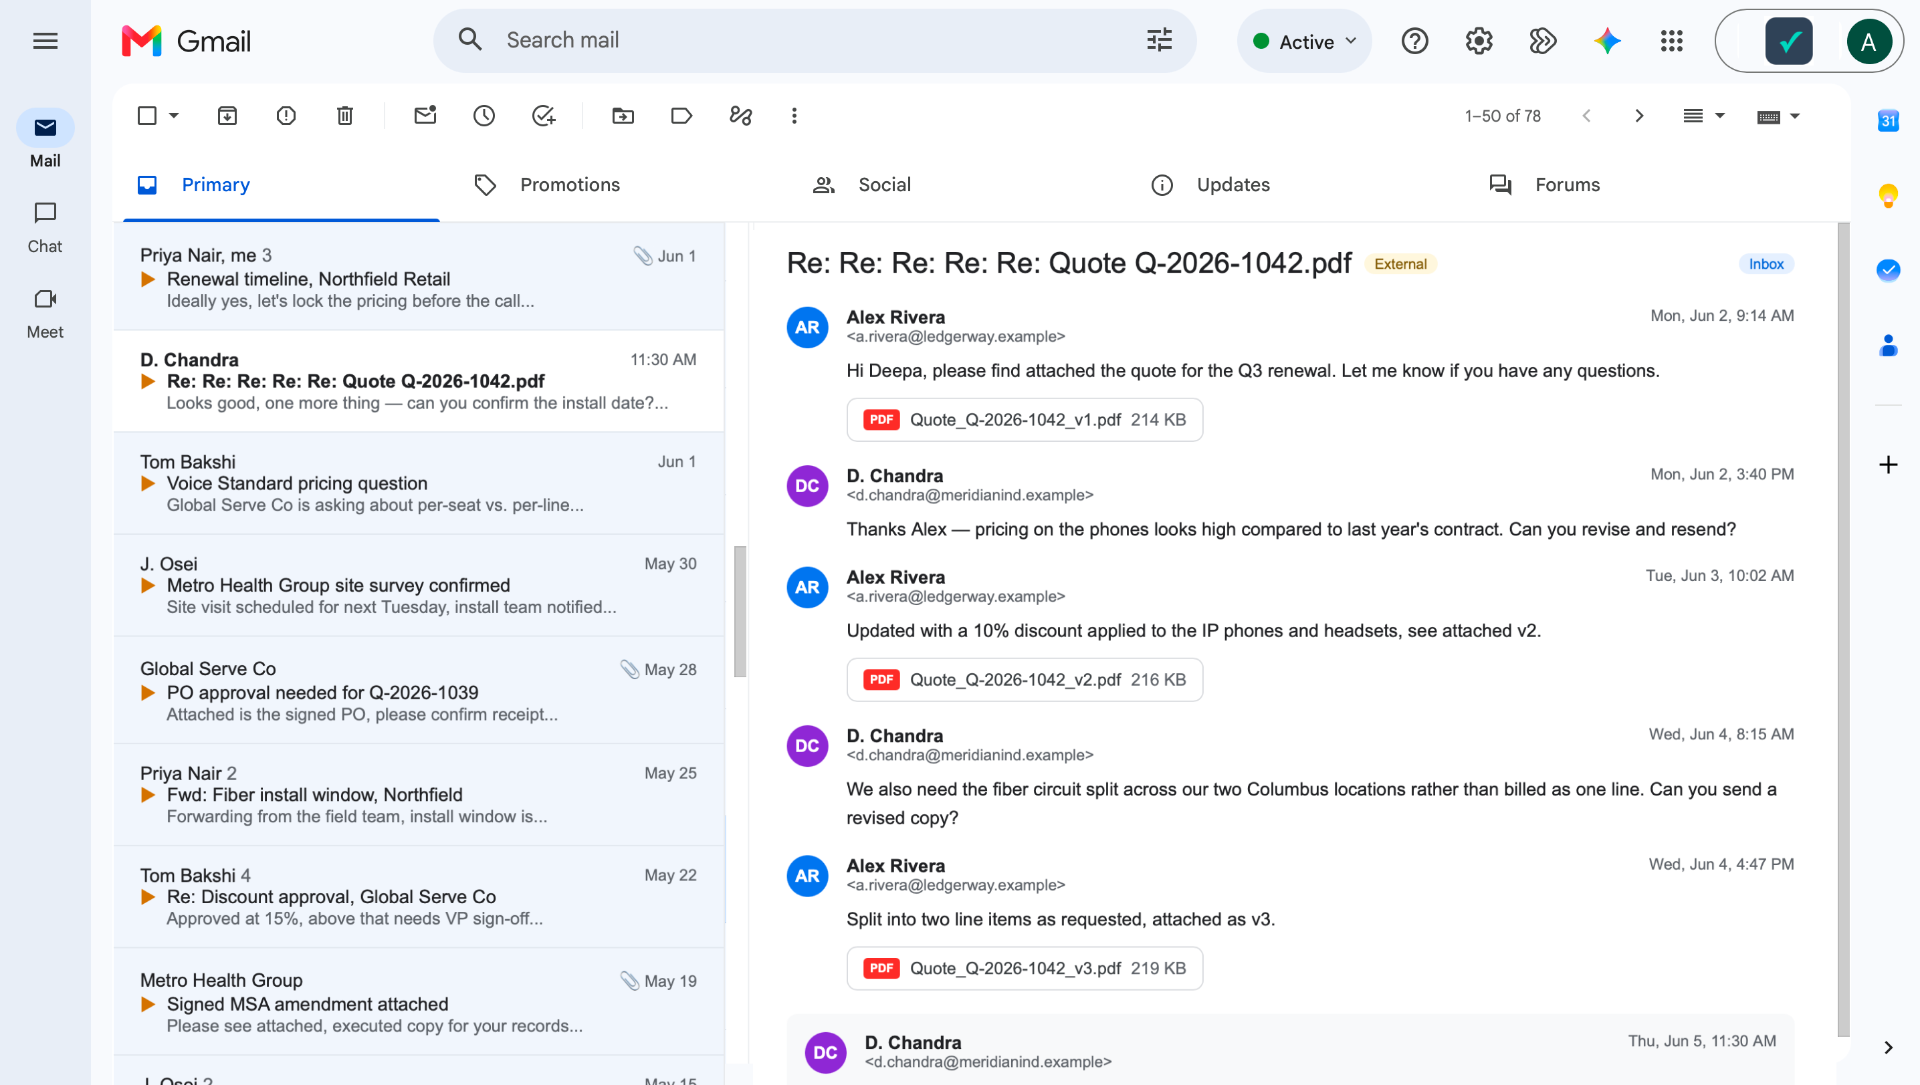This screenshot has height=1085, width=1920.
Task: Switch to the Social tab
Action: coord(862,185)
